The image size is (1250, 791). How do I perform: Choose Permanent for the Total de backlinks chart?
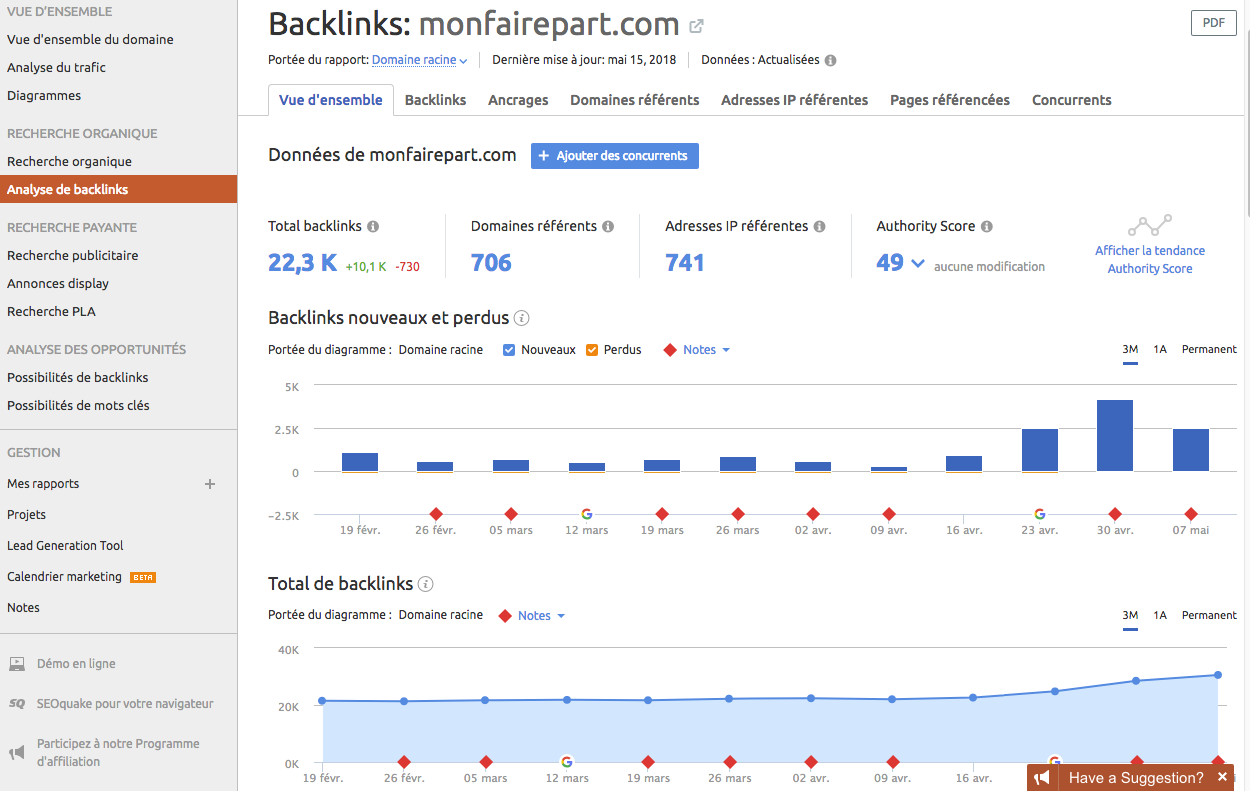tap(1209, 616)
